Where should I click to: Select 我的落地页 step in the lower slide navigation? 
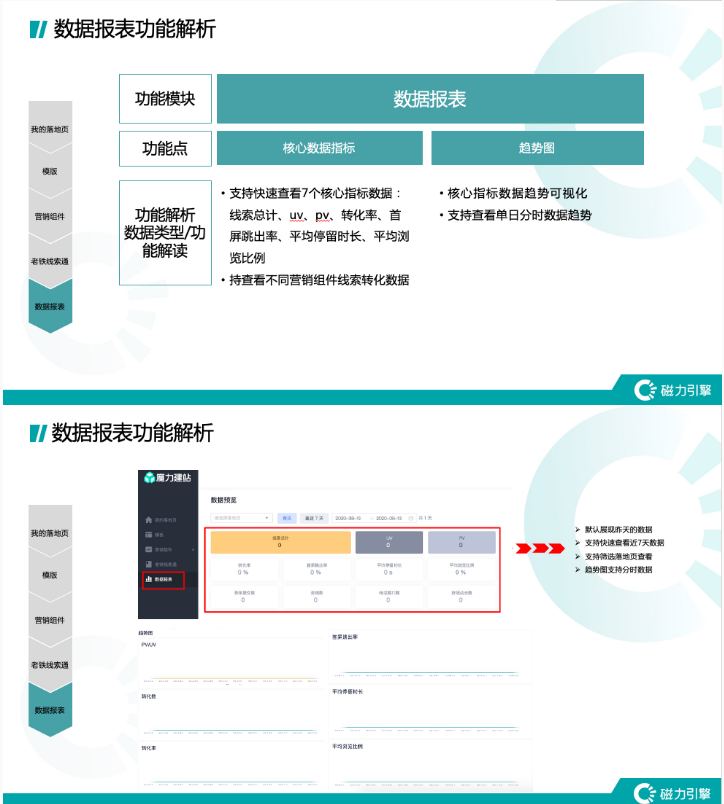pyautogui.click(x=50, y=533)
